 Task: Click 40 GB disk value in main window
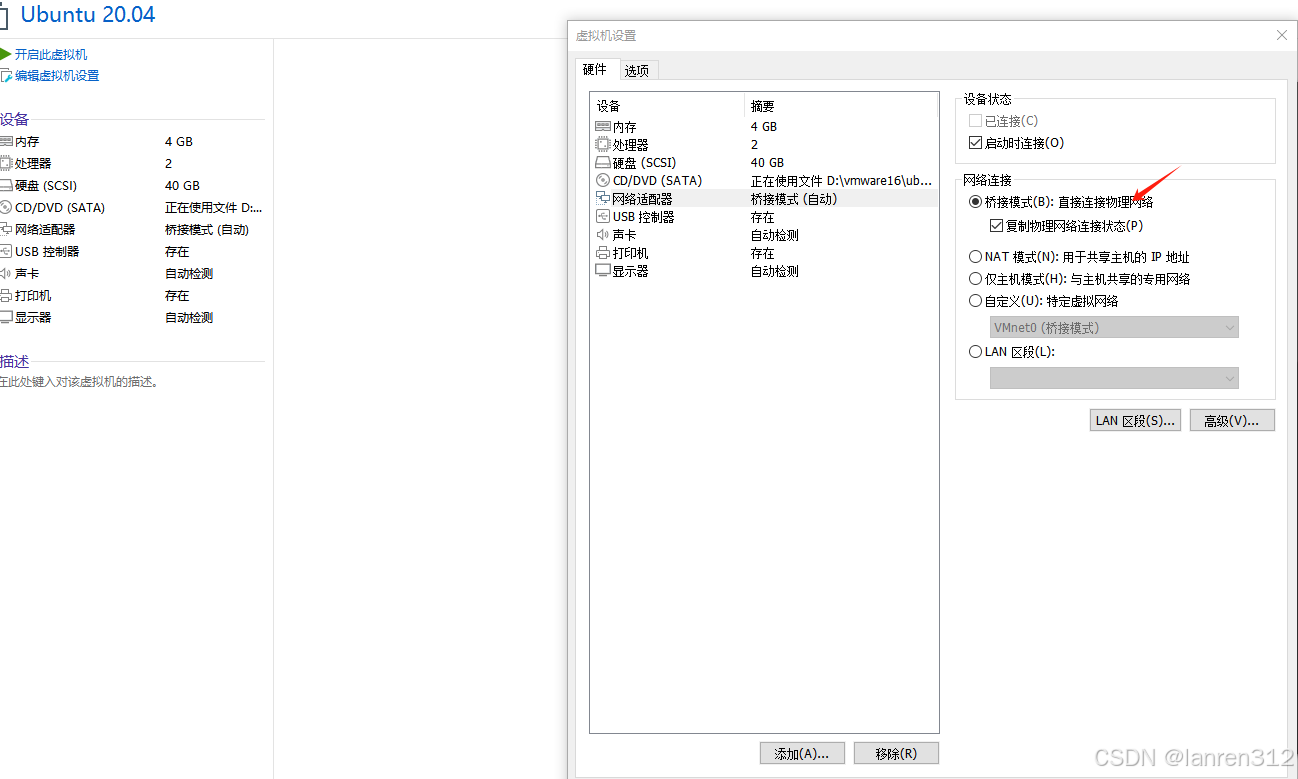pyautogui.click(x=182, y=186)
